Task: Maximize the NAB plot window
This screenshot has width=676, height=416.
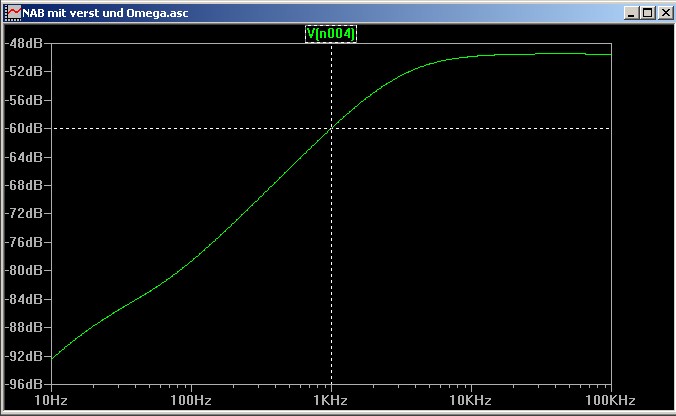Action: [x=648, y=13]
